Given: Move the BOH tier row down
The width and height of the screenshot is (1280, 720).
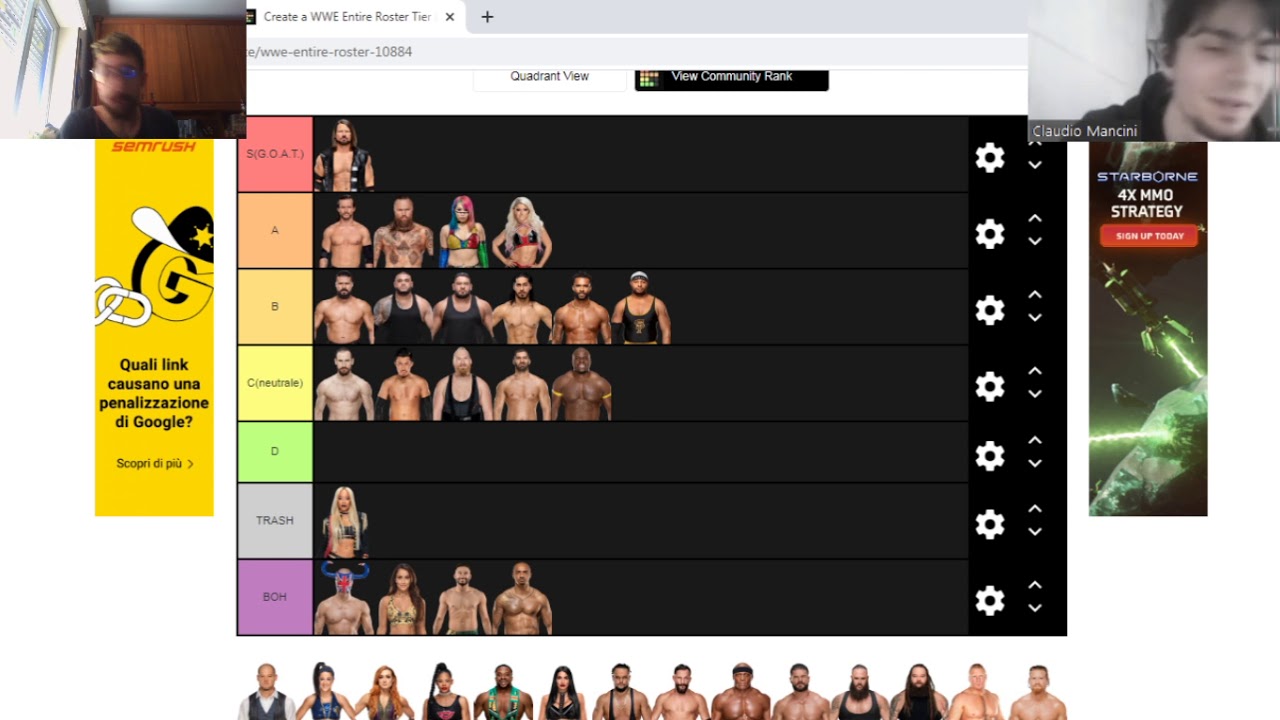Looking at the screenshot, I should click(x=1035, y=608).
